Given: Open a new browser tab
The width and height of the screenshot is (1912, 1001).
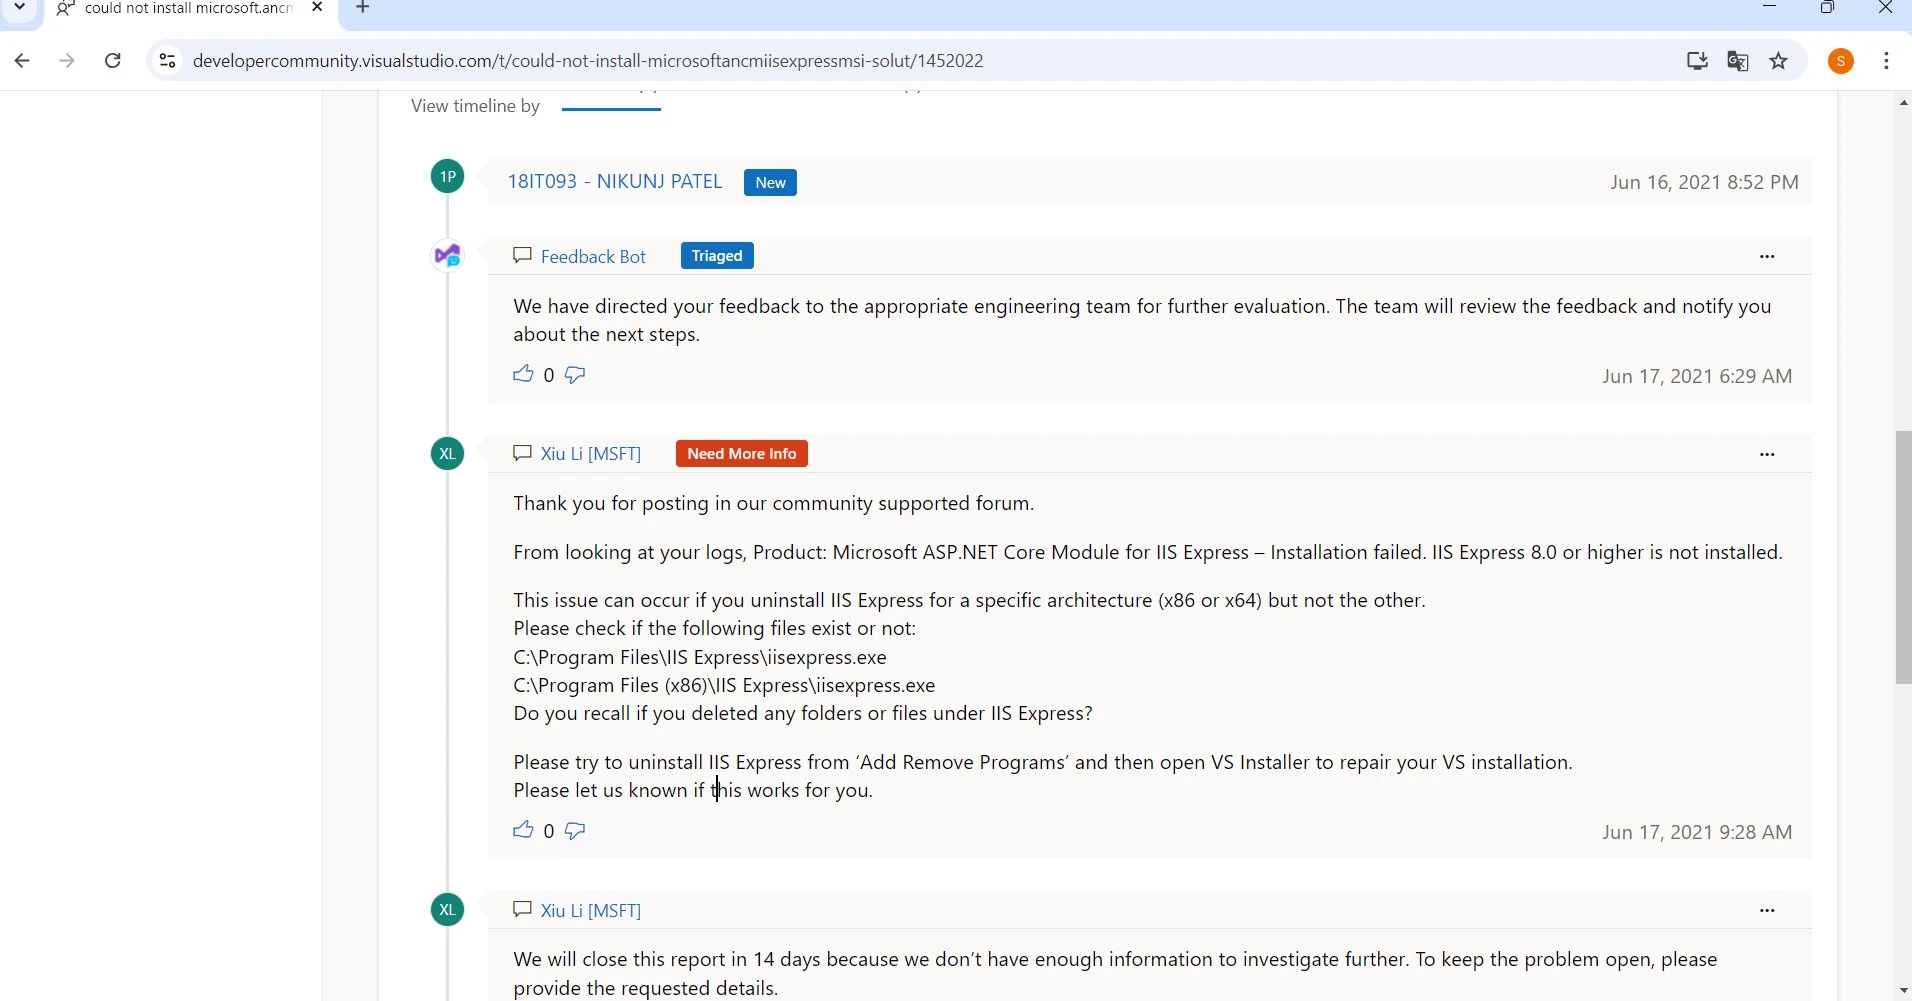Looking at the screenshot, I should point(363,8).
